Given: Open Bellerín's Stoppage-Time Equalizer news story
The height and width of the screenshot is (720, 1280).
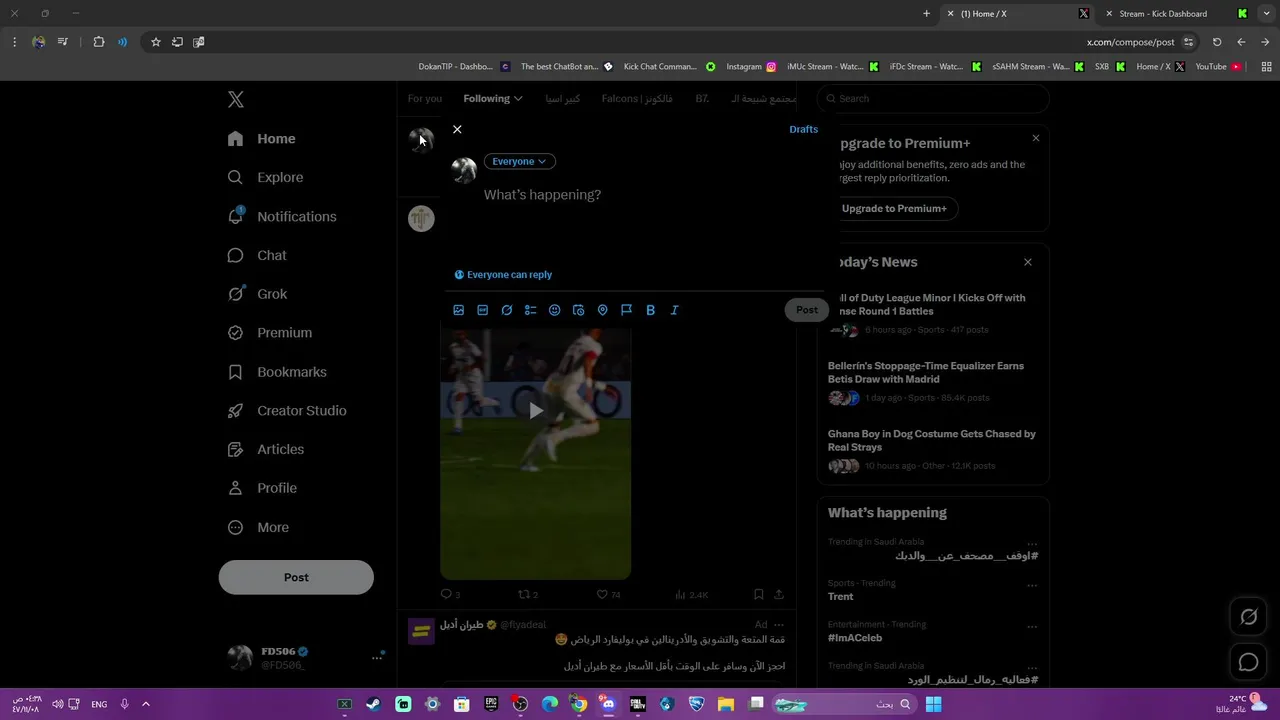Looking at the screenshot, I should pyautogui.click(x=933, y=382).
